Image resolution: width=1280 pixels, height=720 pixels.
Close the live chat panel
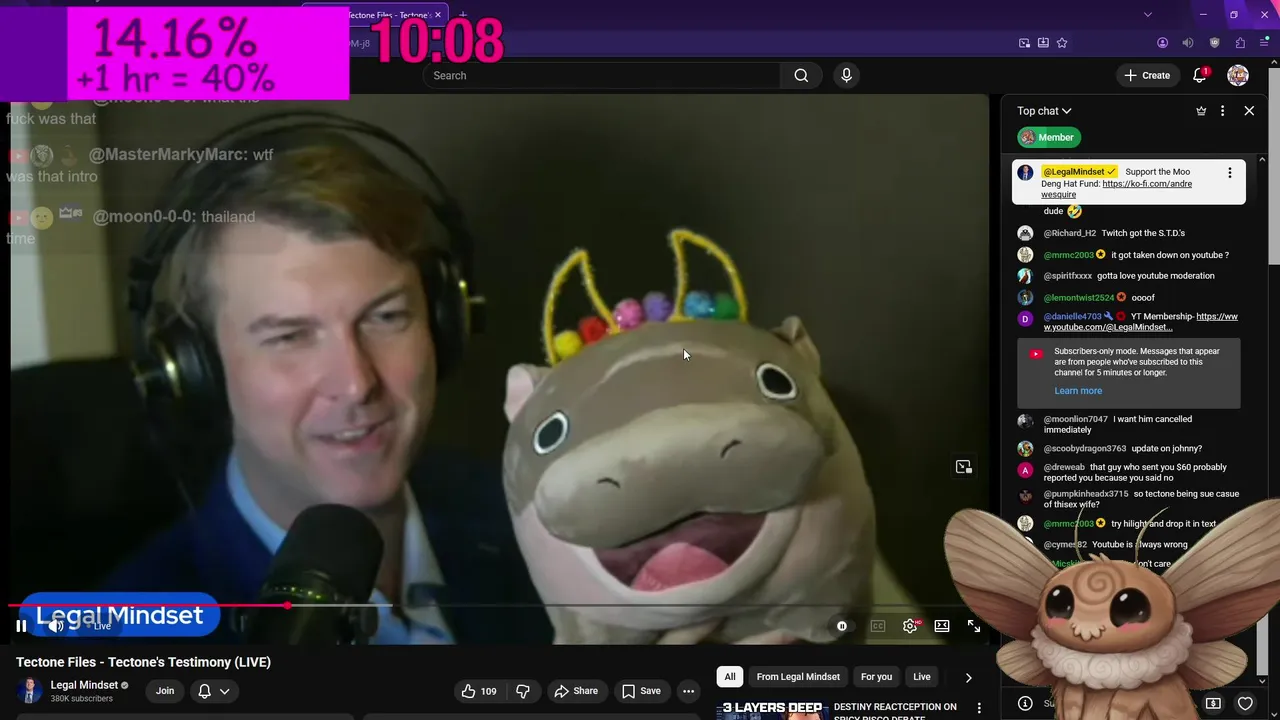tap(1249, 111)
